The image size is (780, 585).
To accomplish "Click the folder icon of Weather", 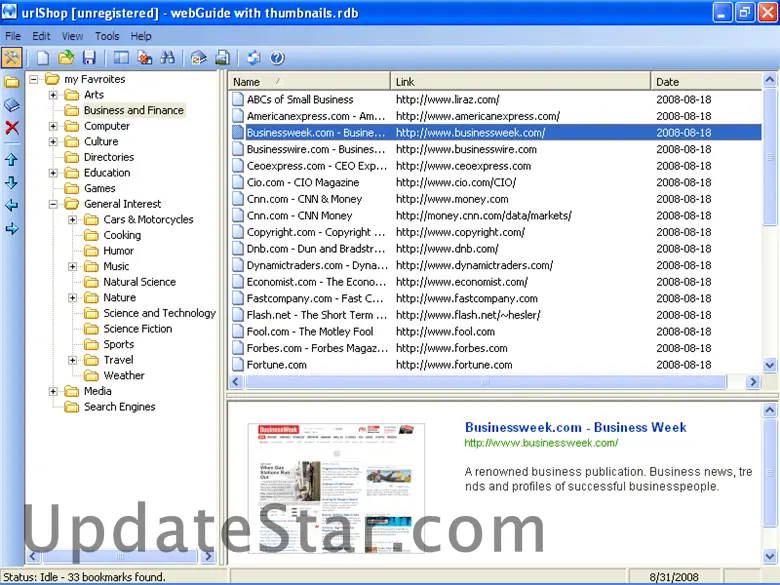I will point(91,376).
